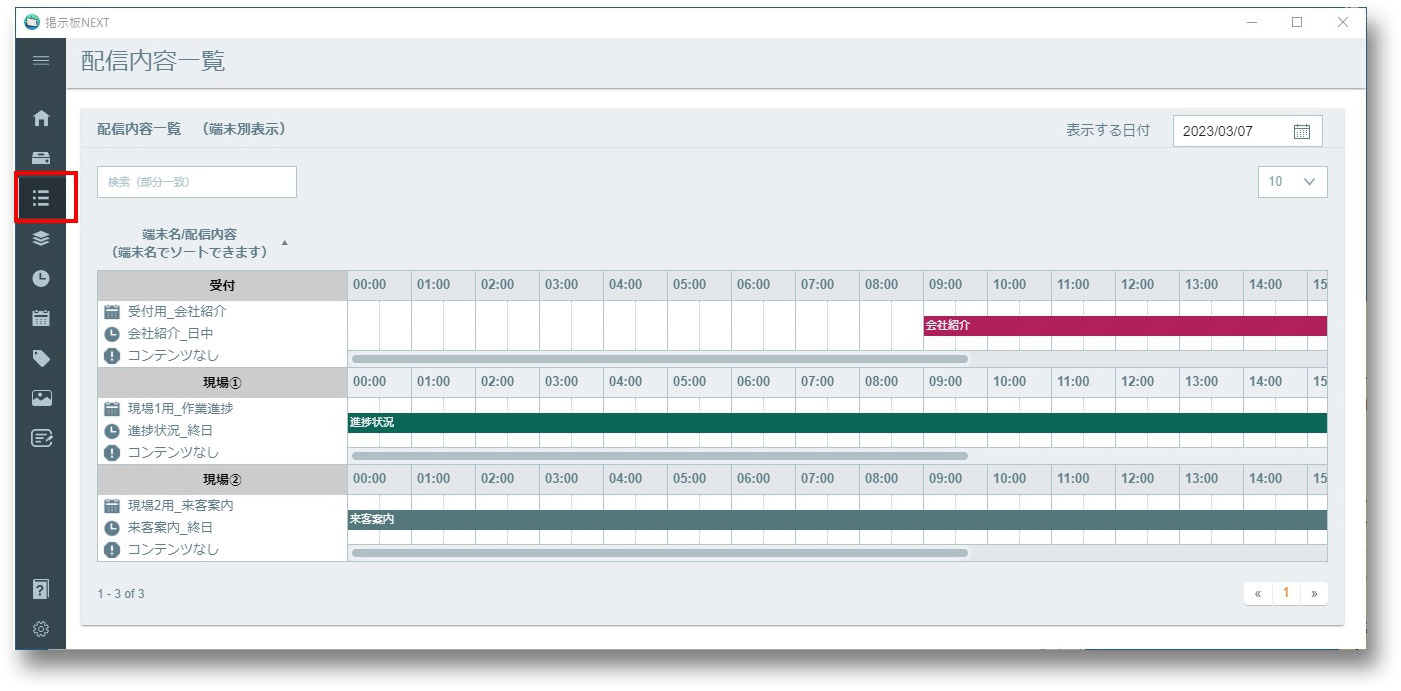Click the stacked layers sidebar icon

(x=41, y=238)
